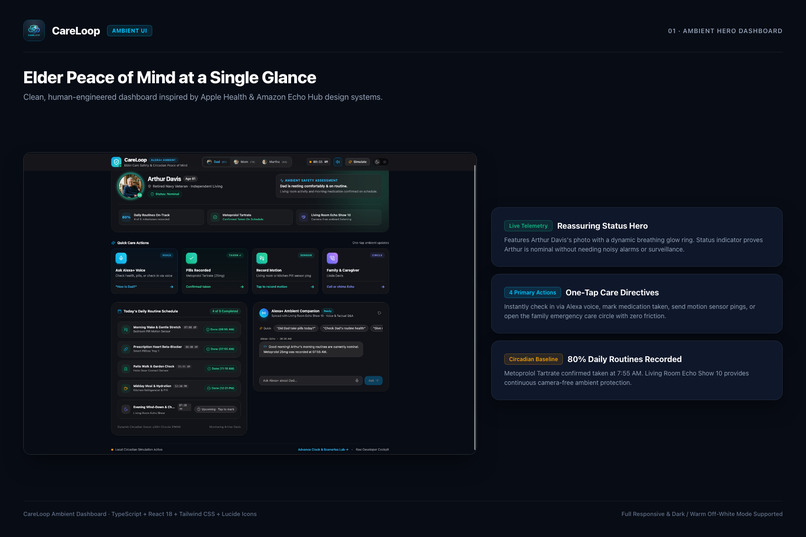Click the Ambient Safety Assessment card

tap(329, 187)
